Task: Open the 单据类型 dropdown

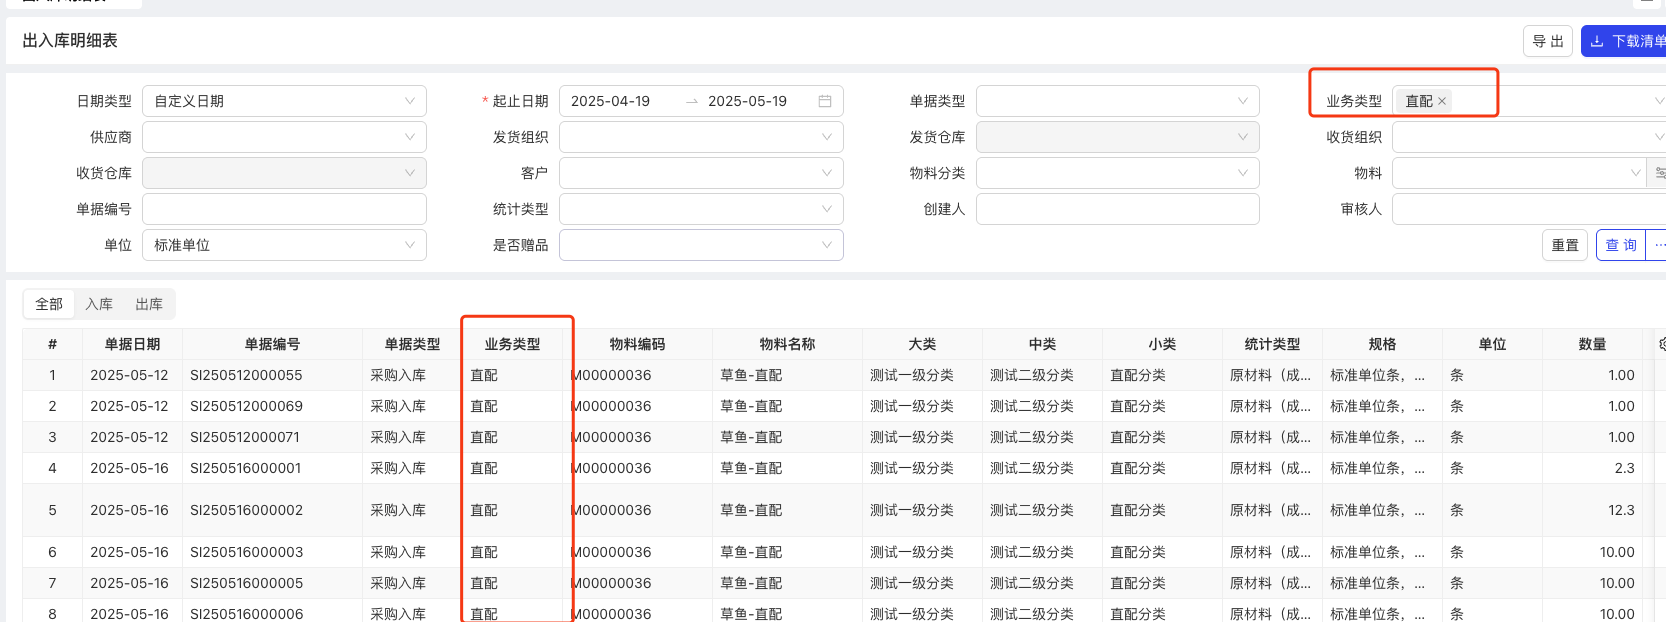Action: coord(1117,101)
